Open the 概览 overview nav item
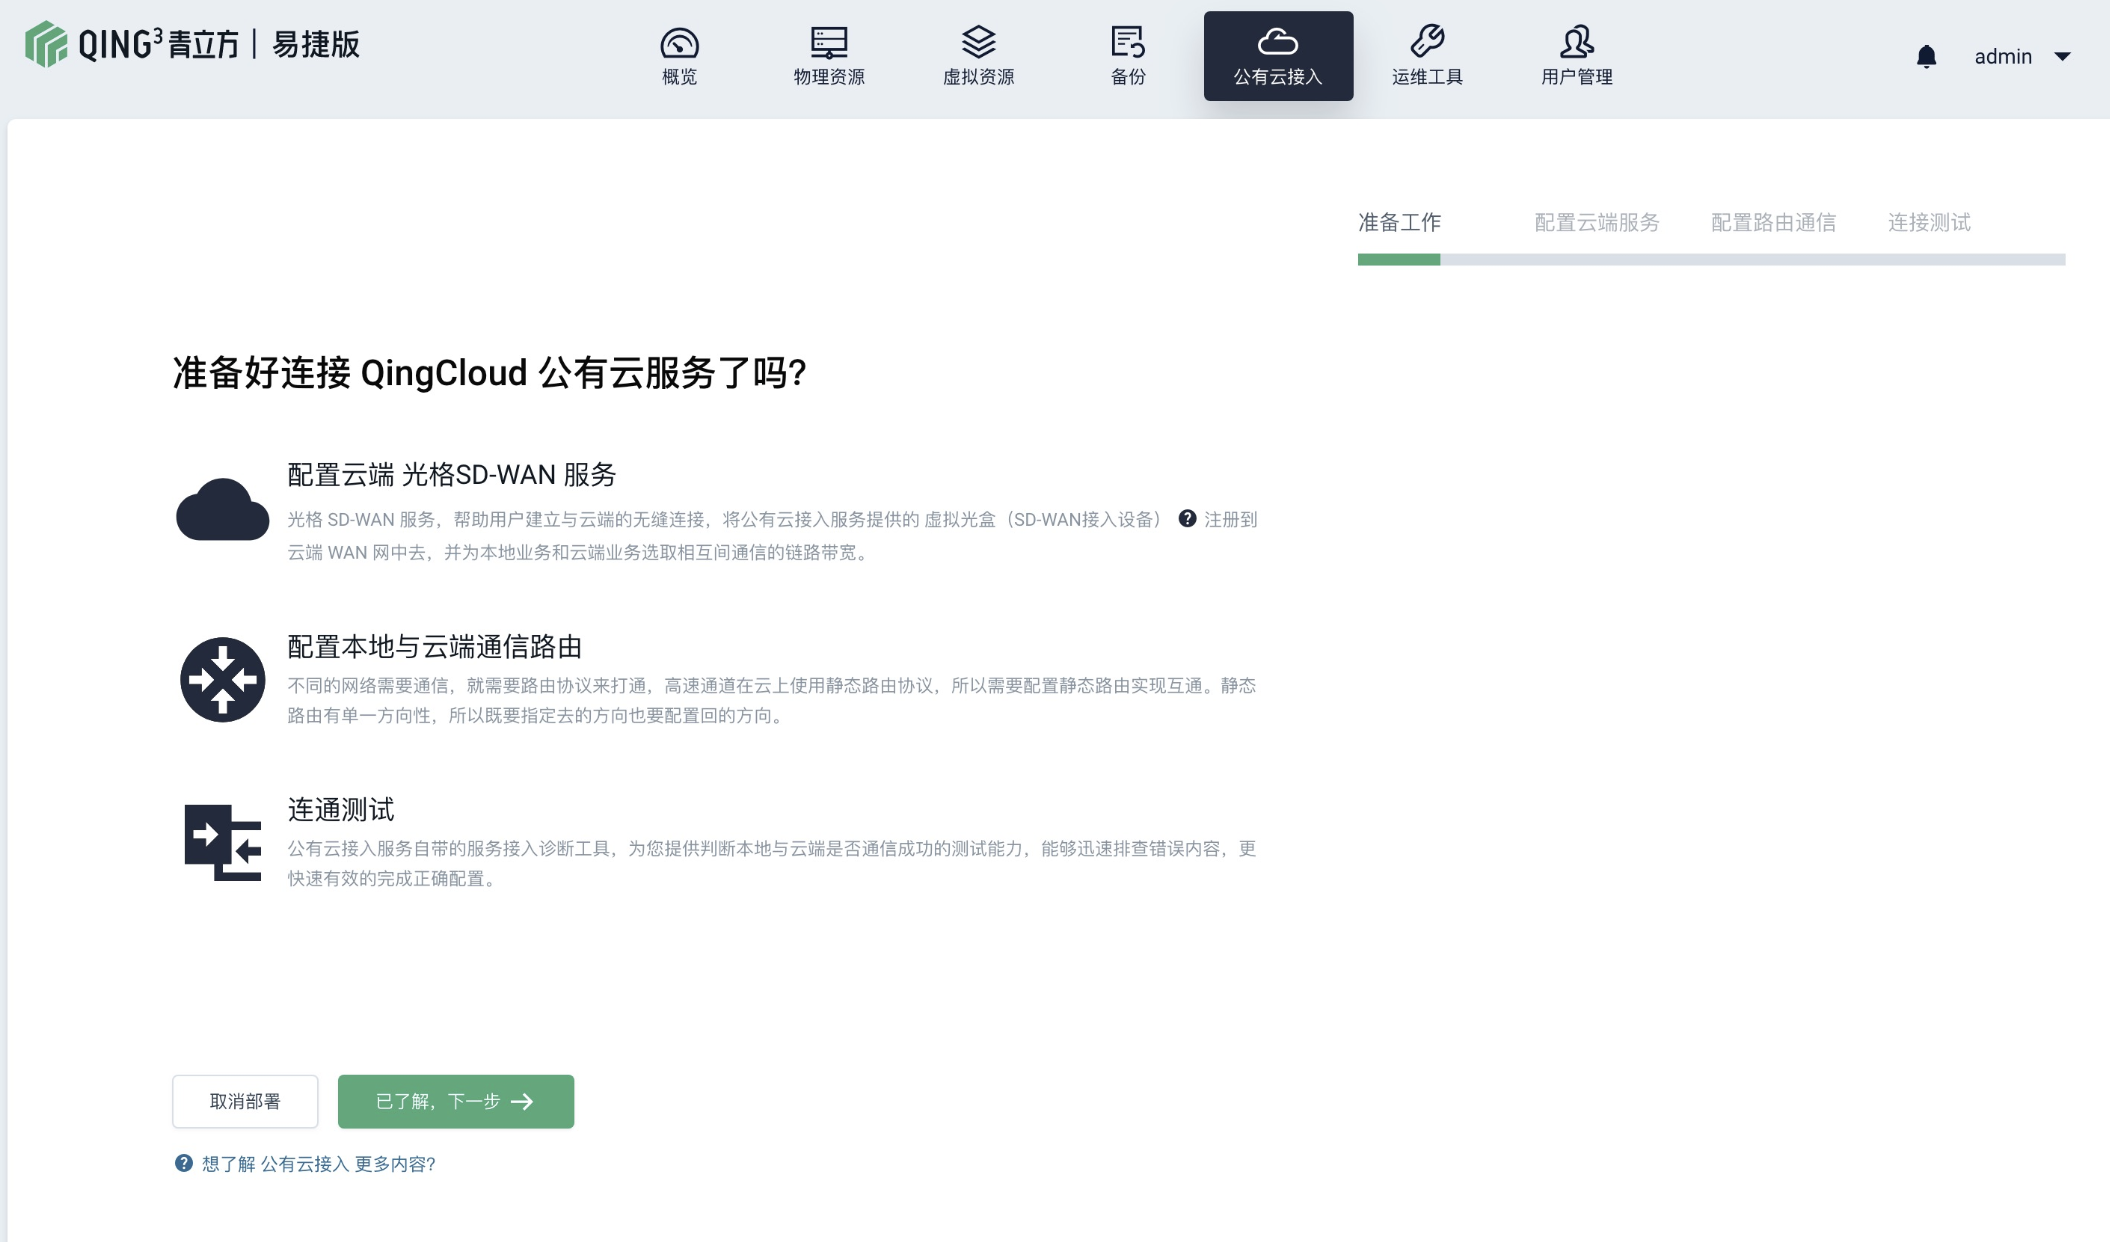The width and height of the screenshot is (2110, 1242). (x=679, y=56)
